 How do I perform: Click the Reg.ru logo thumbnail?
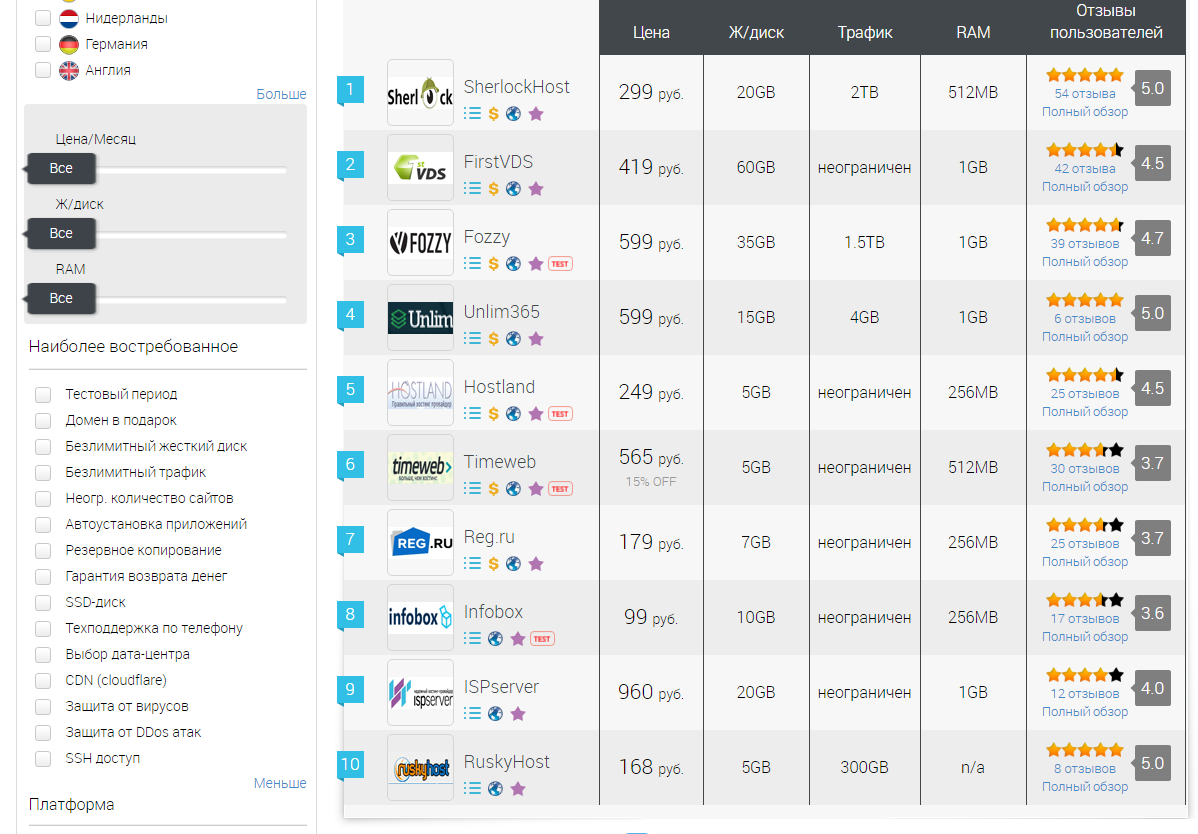pos(420,542)
